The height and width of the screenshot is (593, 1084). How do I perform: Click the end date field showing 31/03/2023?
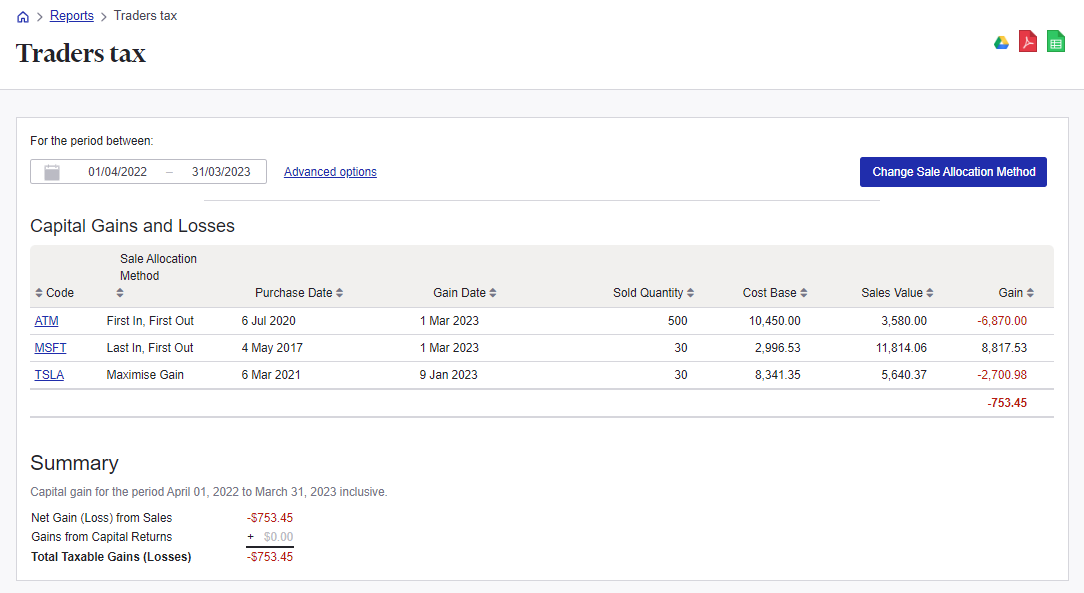click(x=222, y=171)
